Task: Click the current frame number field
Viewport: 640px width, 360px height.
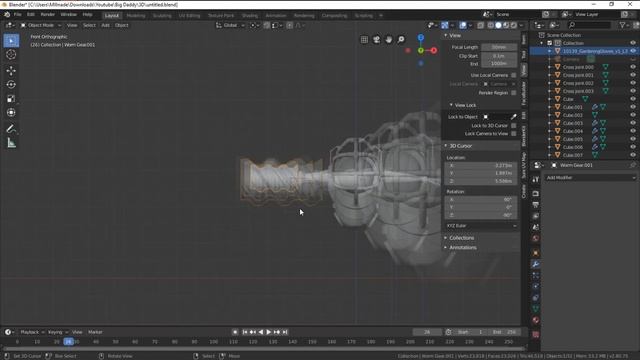Action: pyautogui.click(x=427, y=332)
